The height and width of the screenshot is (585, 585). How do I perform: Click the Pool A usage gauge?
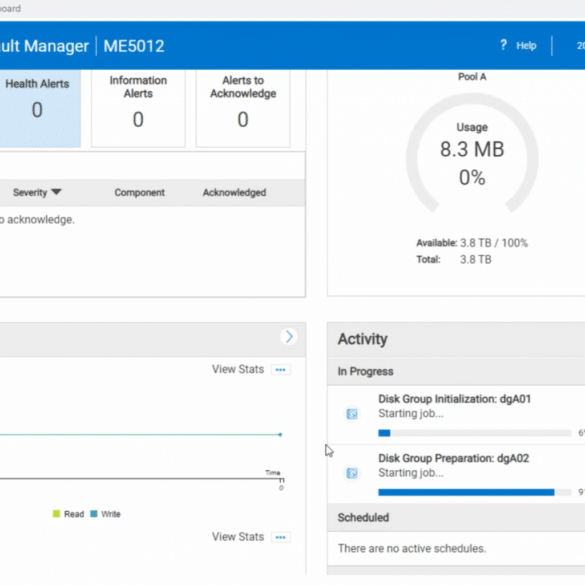coord(472,153)
